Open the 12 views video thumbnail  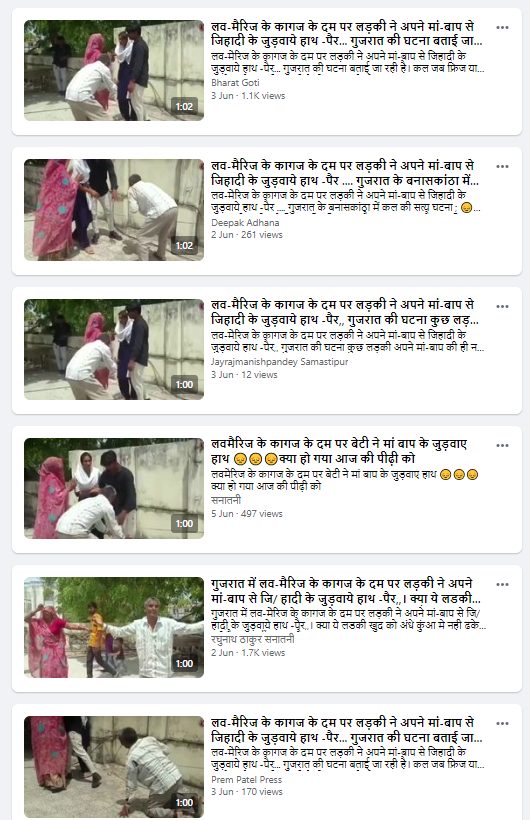114,349
